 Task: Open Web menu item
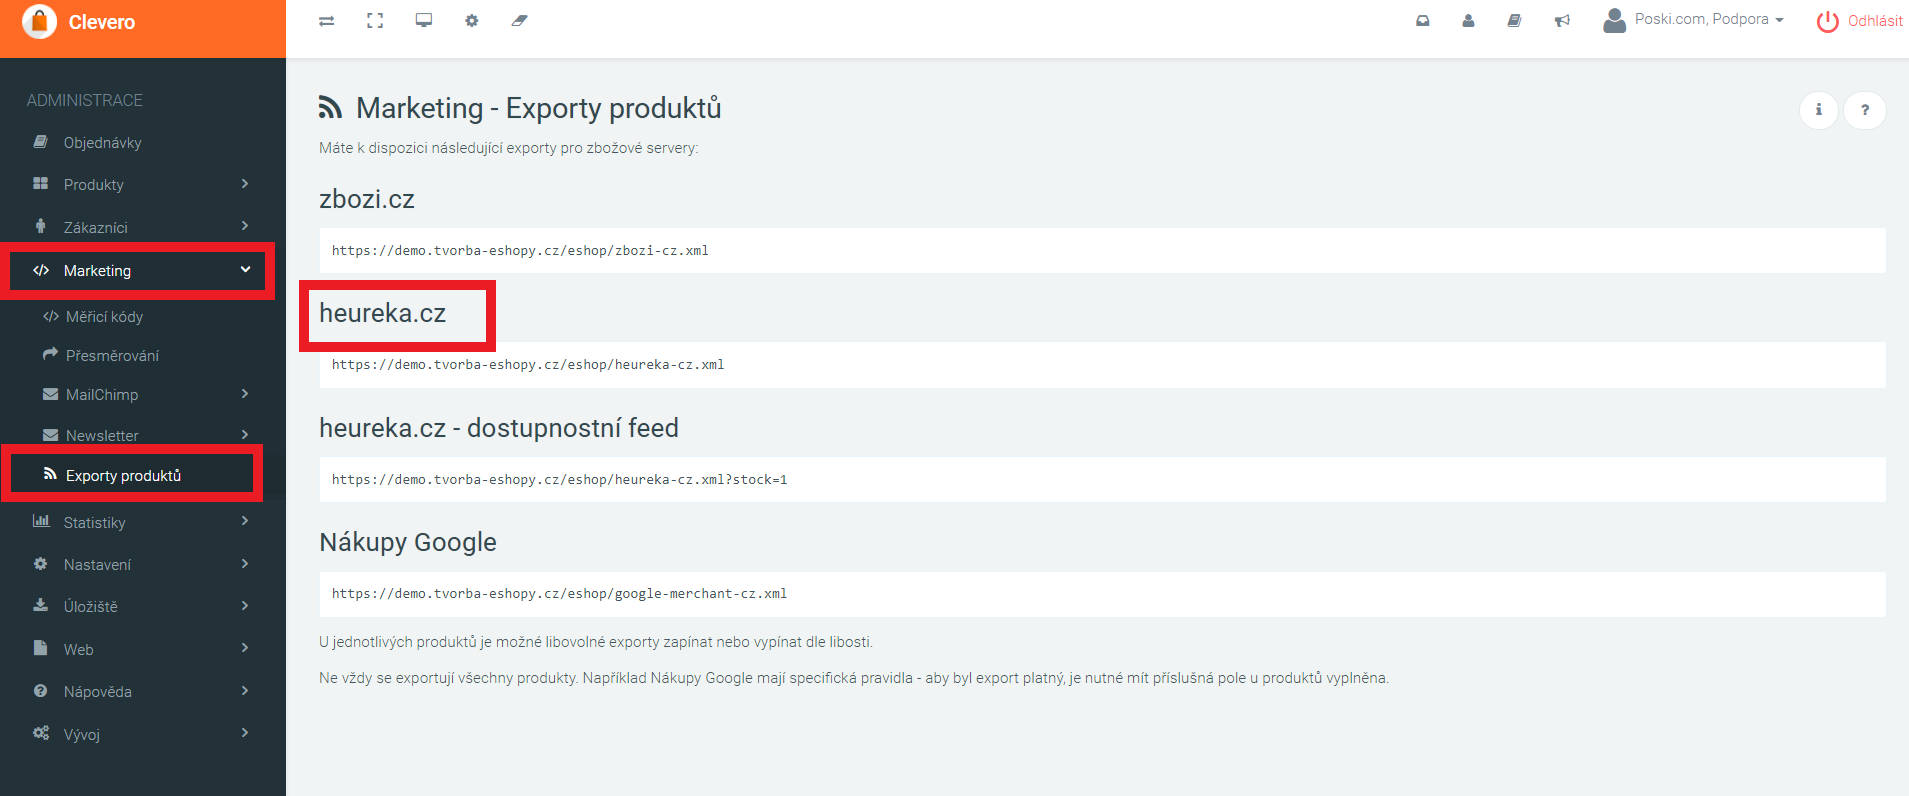tap(78, 650)
